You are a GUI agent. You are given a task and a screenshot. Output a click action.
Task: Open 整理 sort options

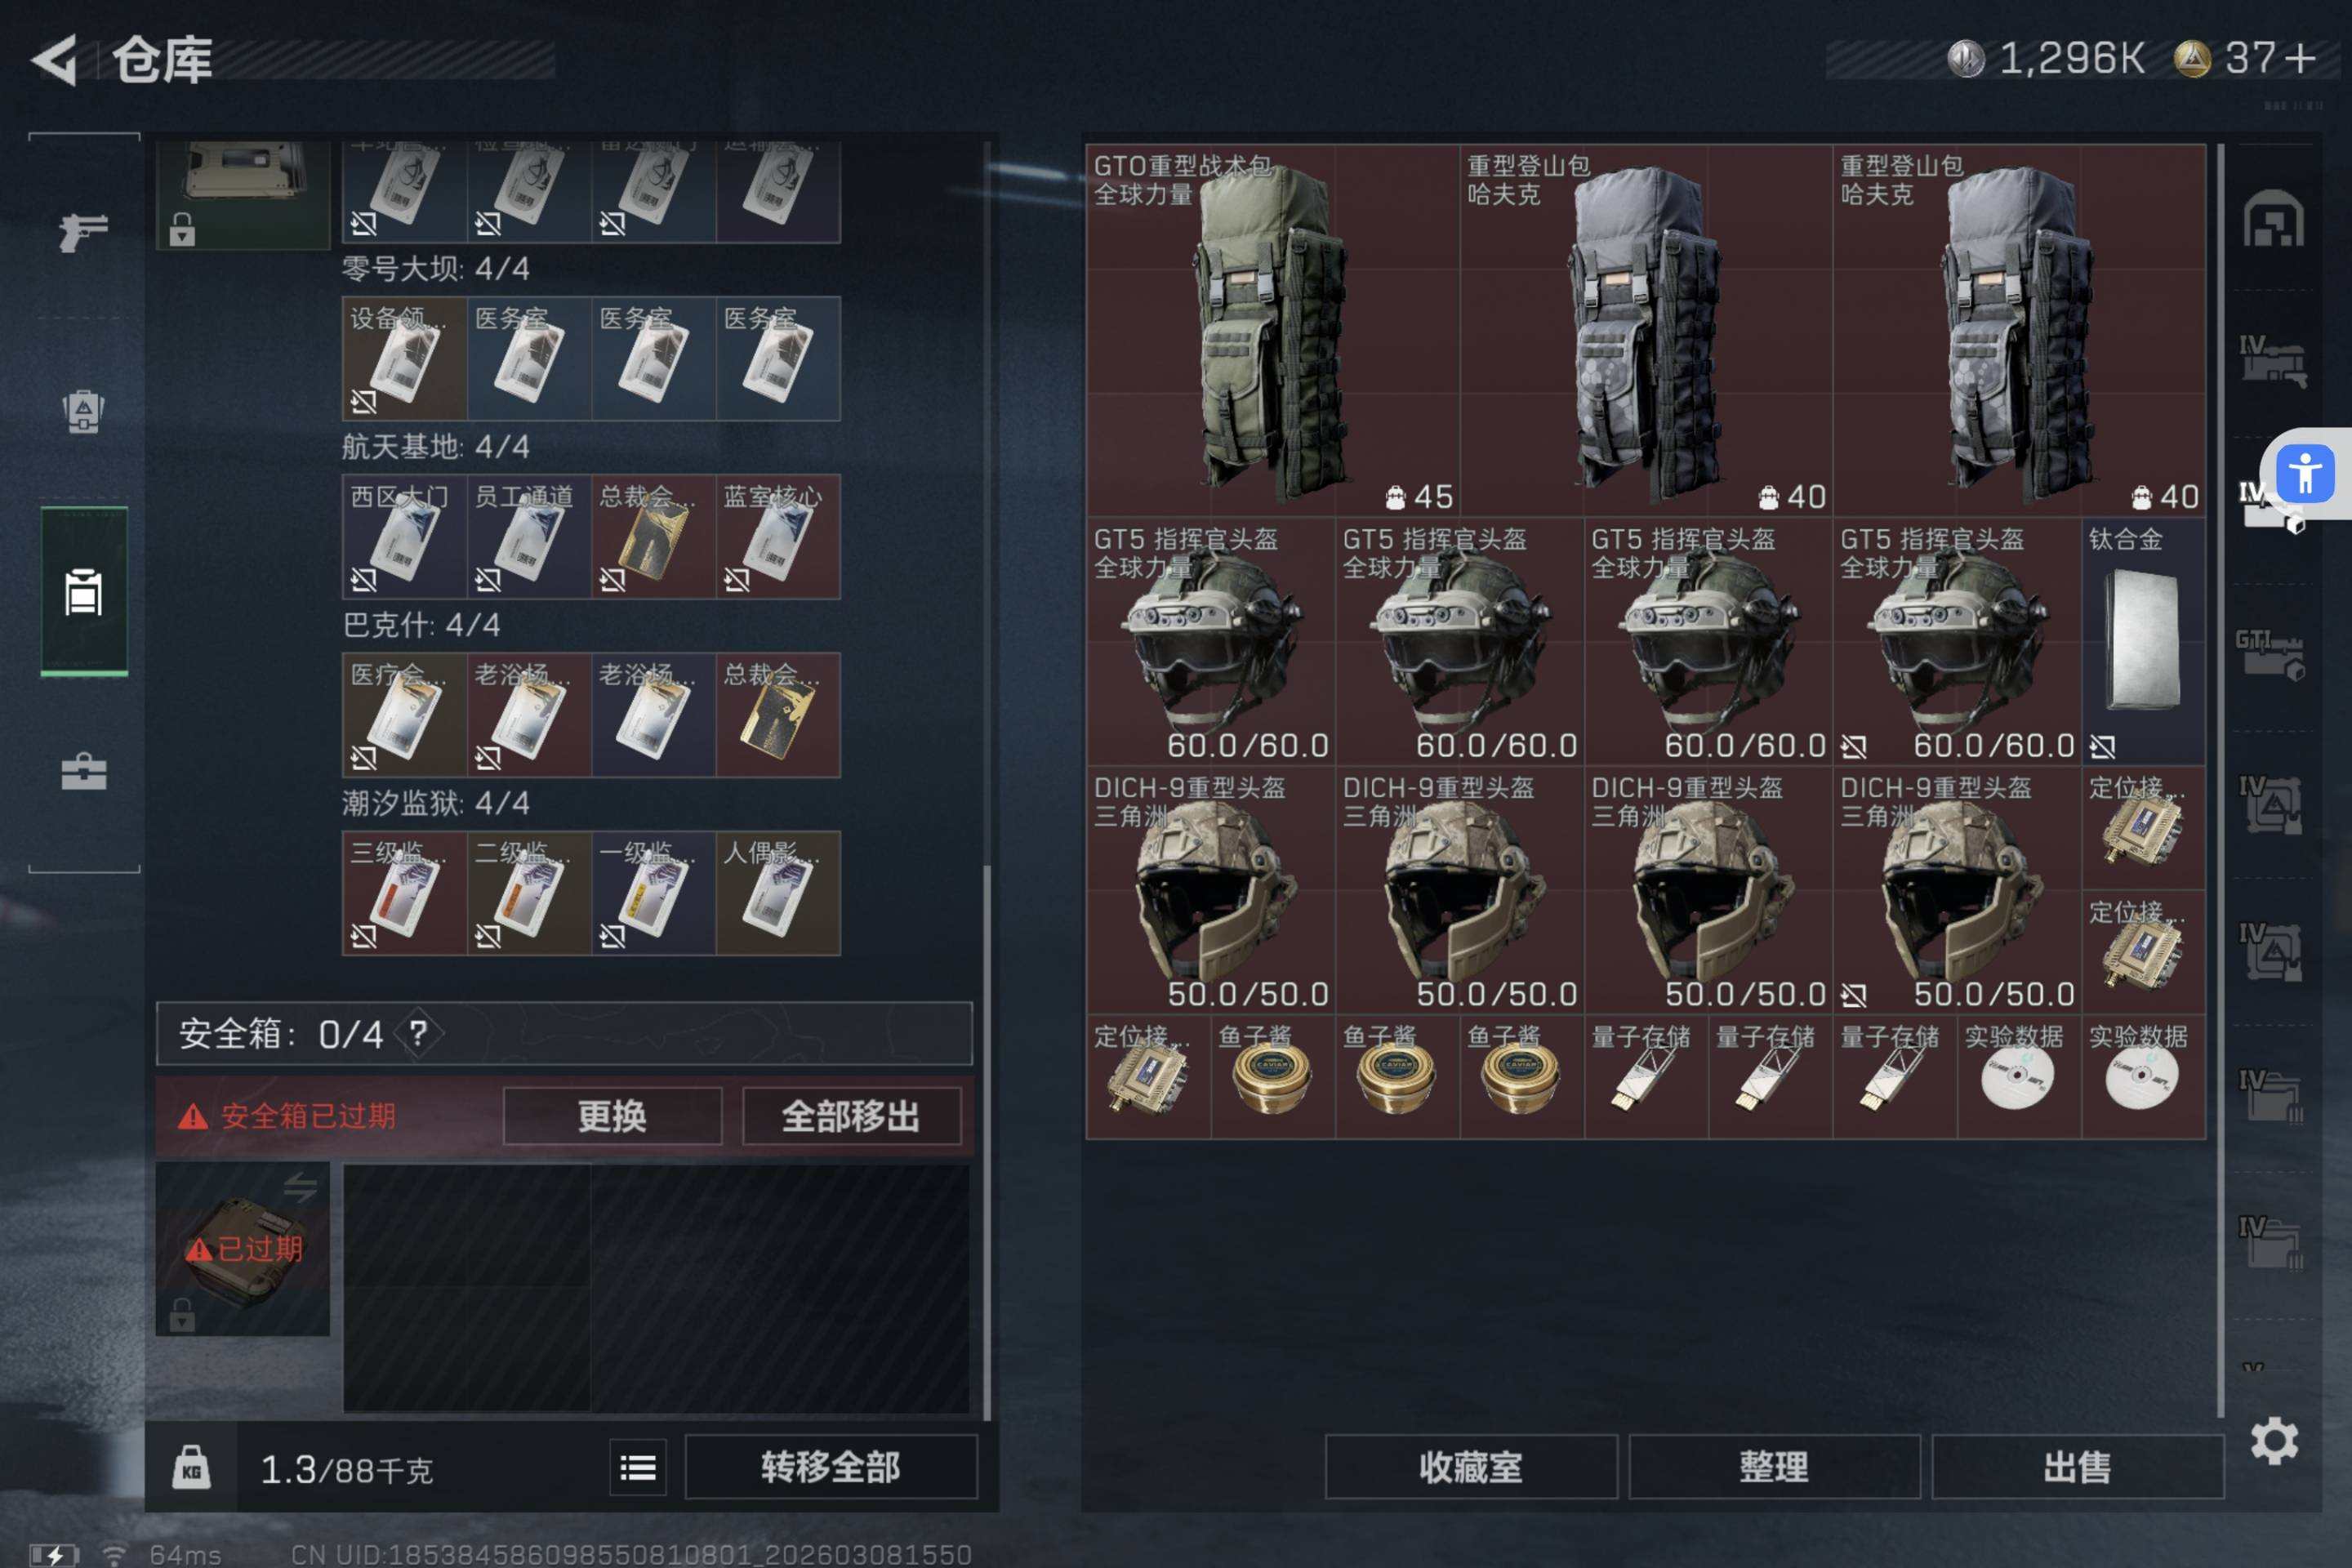tap(1774, 1467)
